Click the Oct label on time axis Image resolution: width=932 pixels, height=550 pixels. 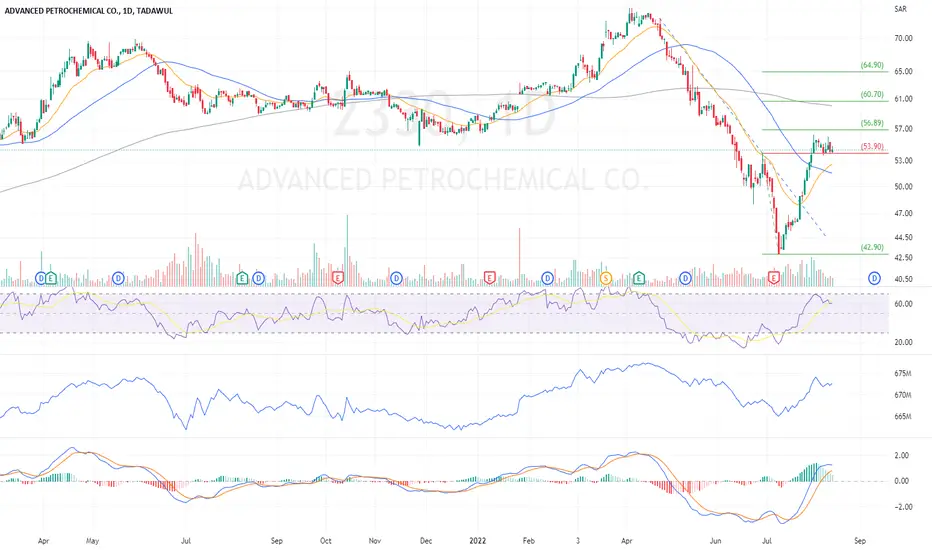click(x=326, y=541)
